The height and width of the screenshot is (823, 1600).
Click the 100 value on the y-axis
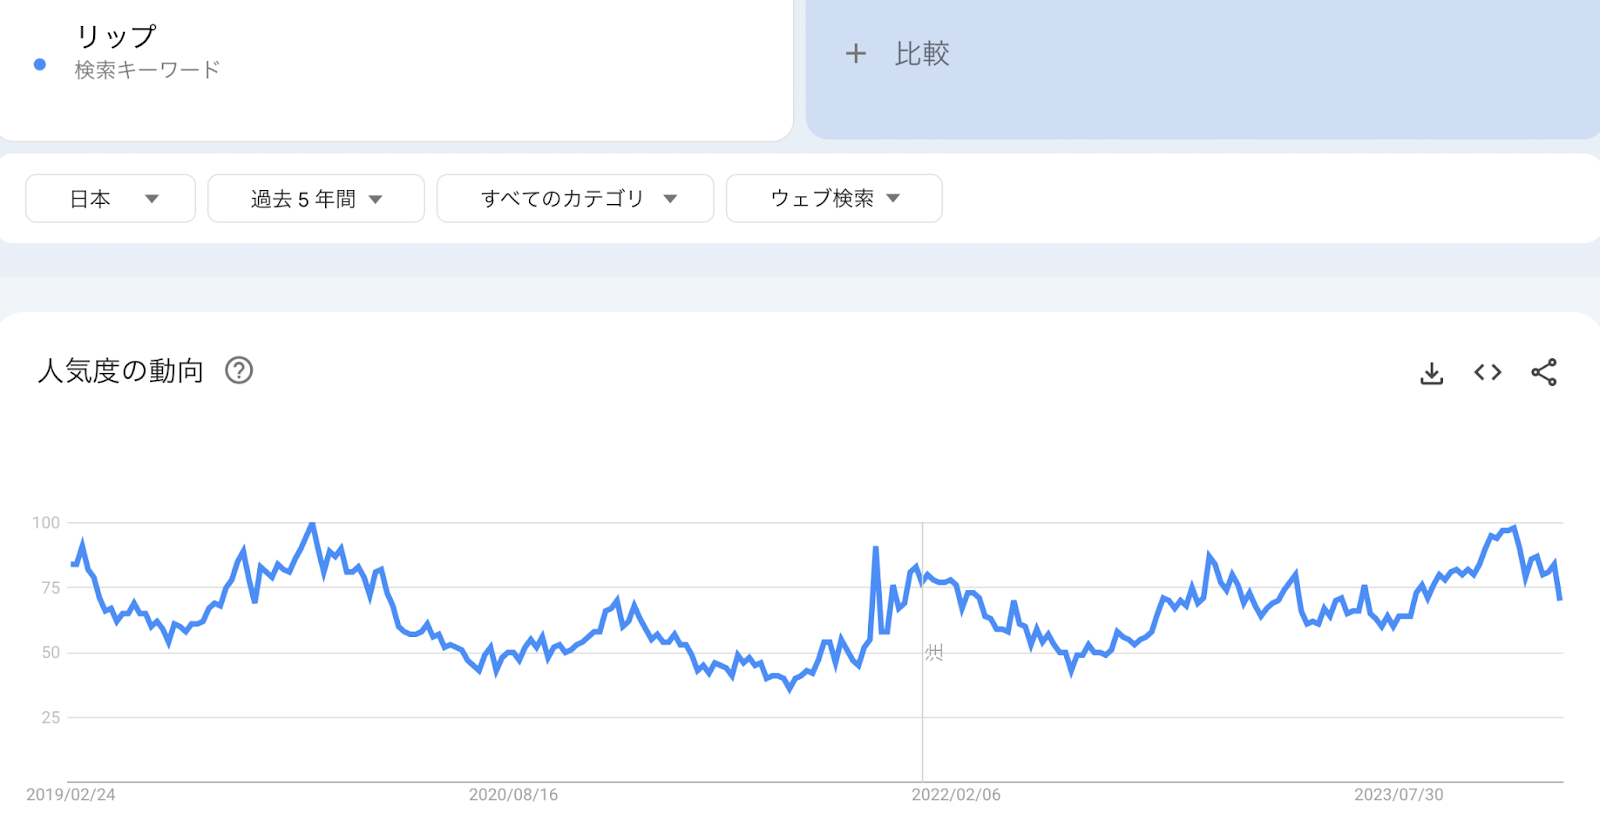pos(46,523)
